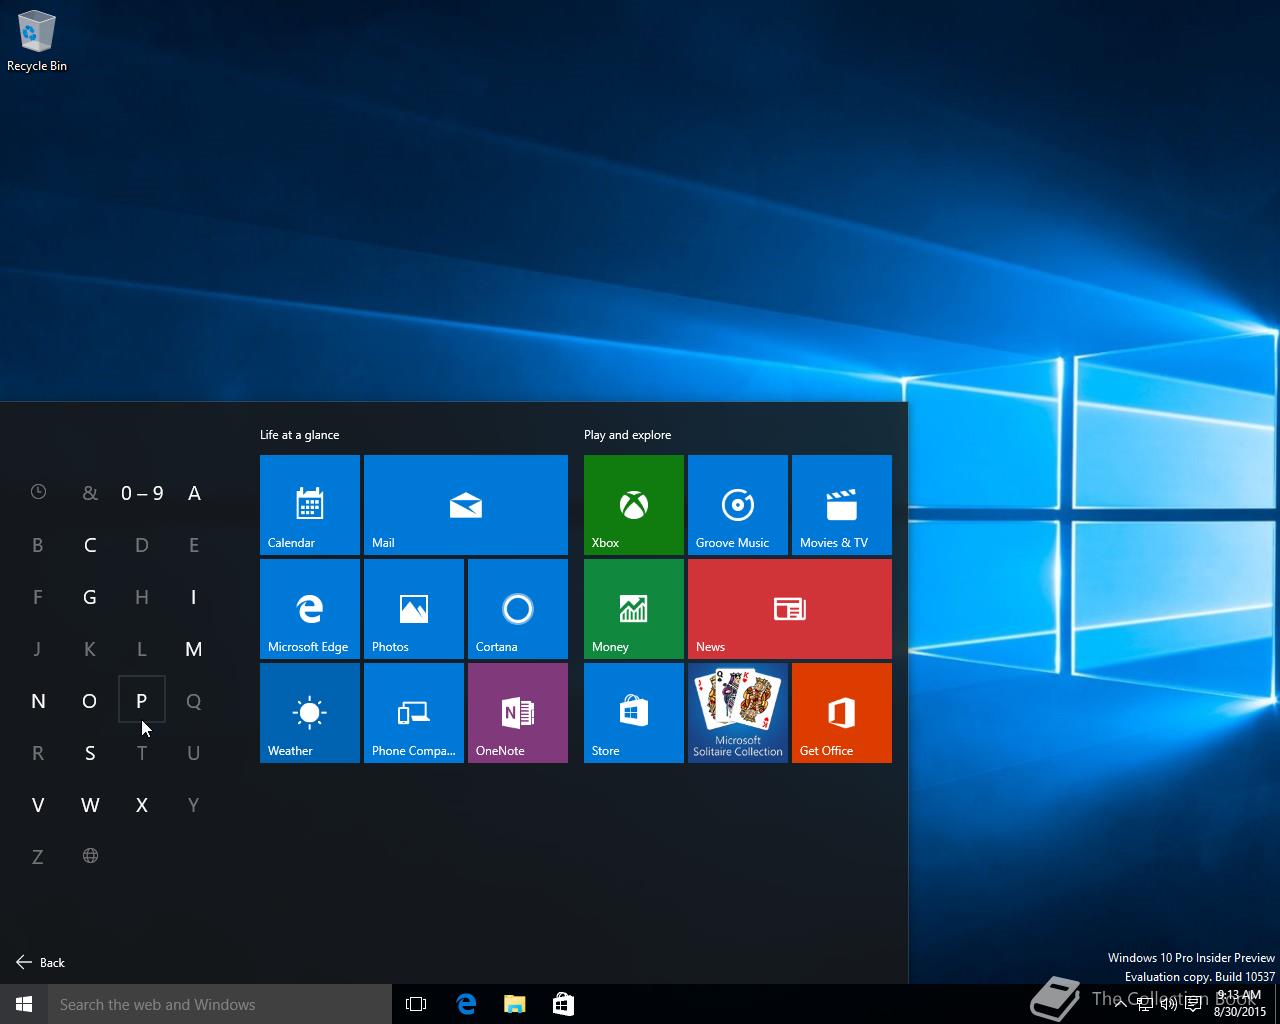Image resolution: width=1280 pixels, height=1024 pixels.
Task: Open the Calendar tile
Action: tap(310, 505)
